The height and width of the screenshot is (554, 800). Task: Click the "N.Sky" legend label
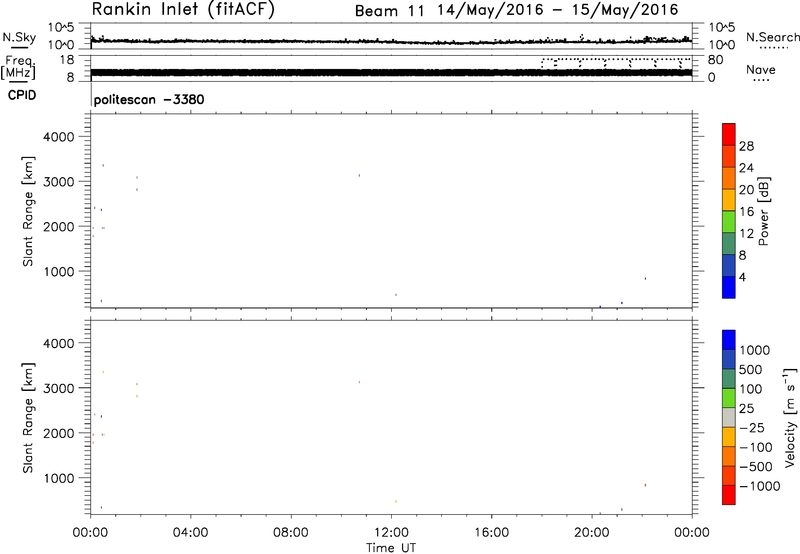point(19,38)
